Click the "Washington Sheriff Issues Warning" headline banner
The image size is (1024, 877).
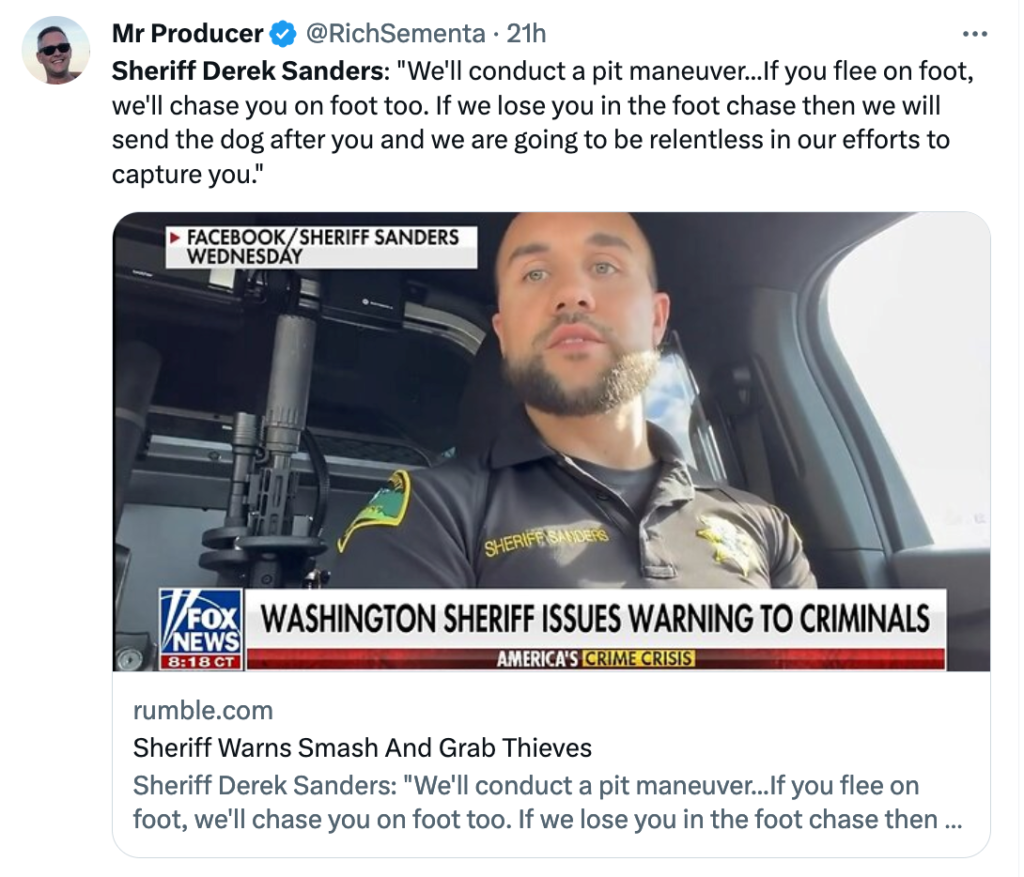(595, 618)
